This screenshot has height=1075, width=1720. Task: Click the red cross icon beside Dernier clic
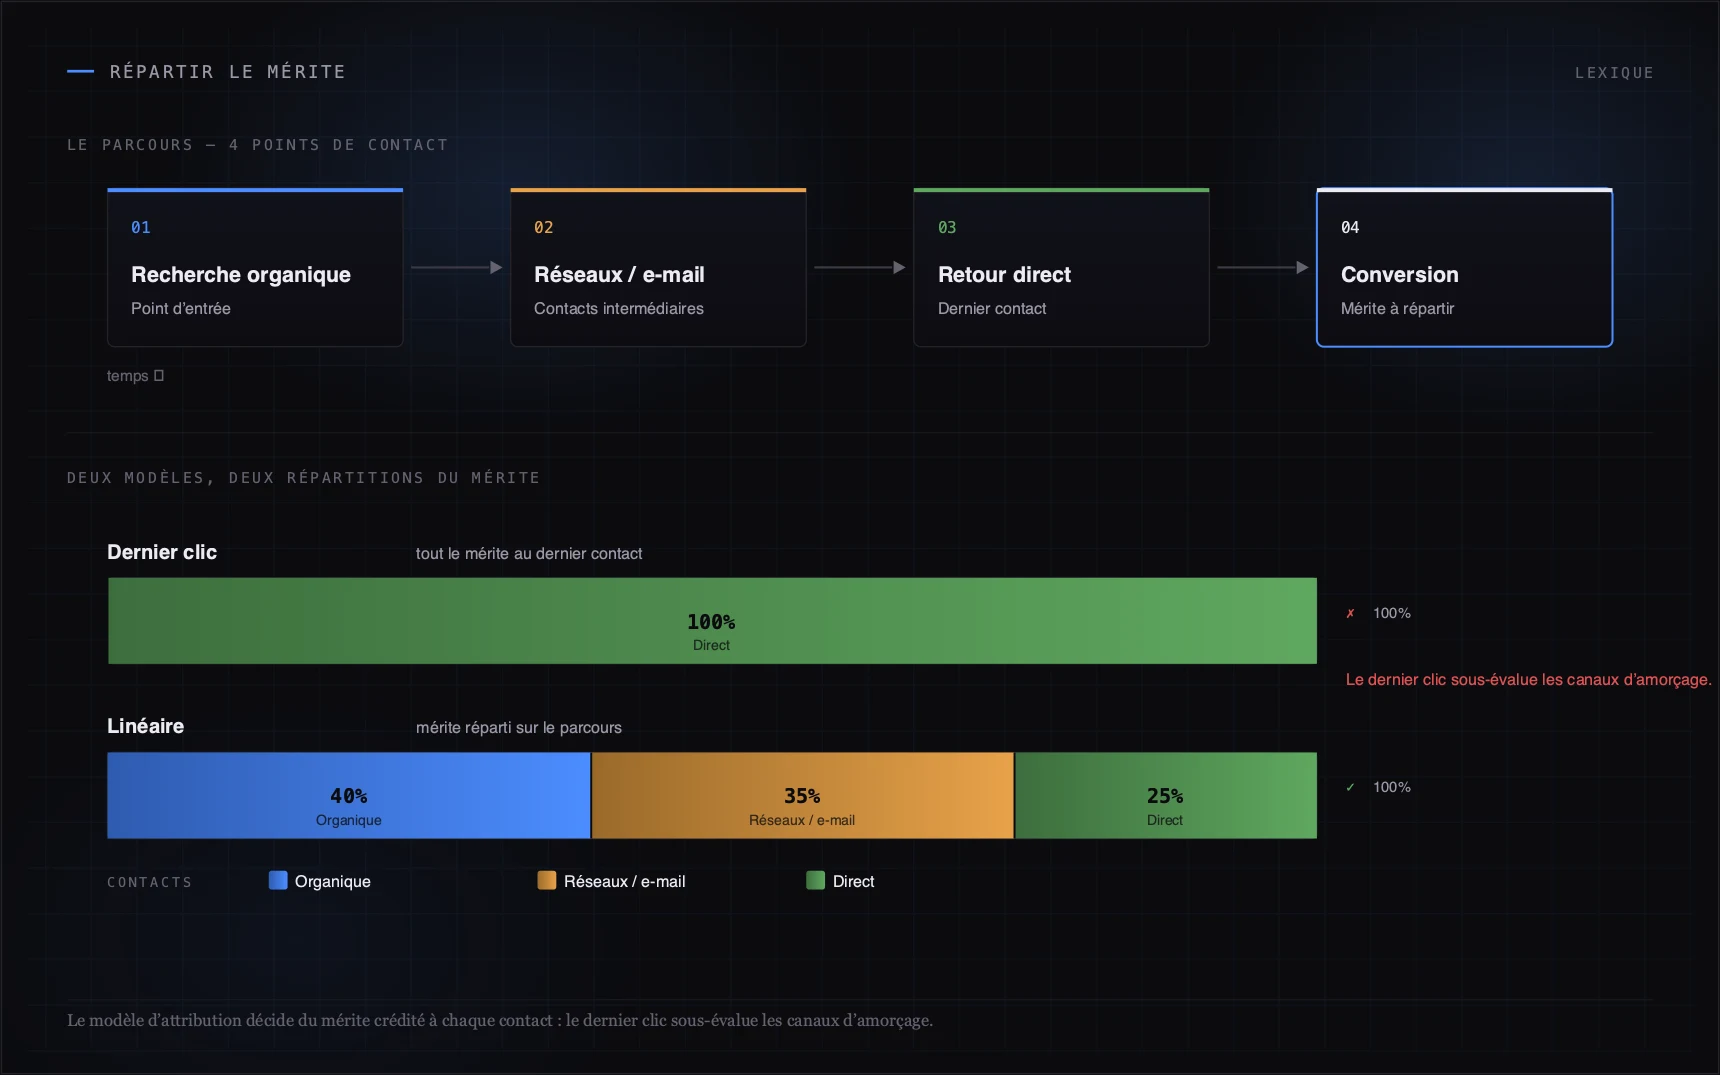click(1350, 613)
